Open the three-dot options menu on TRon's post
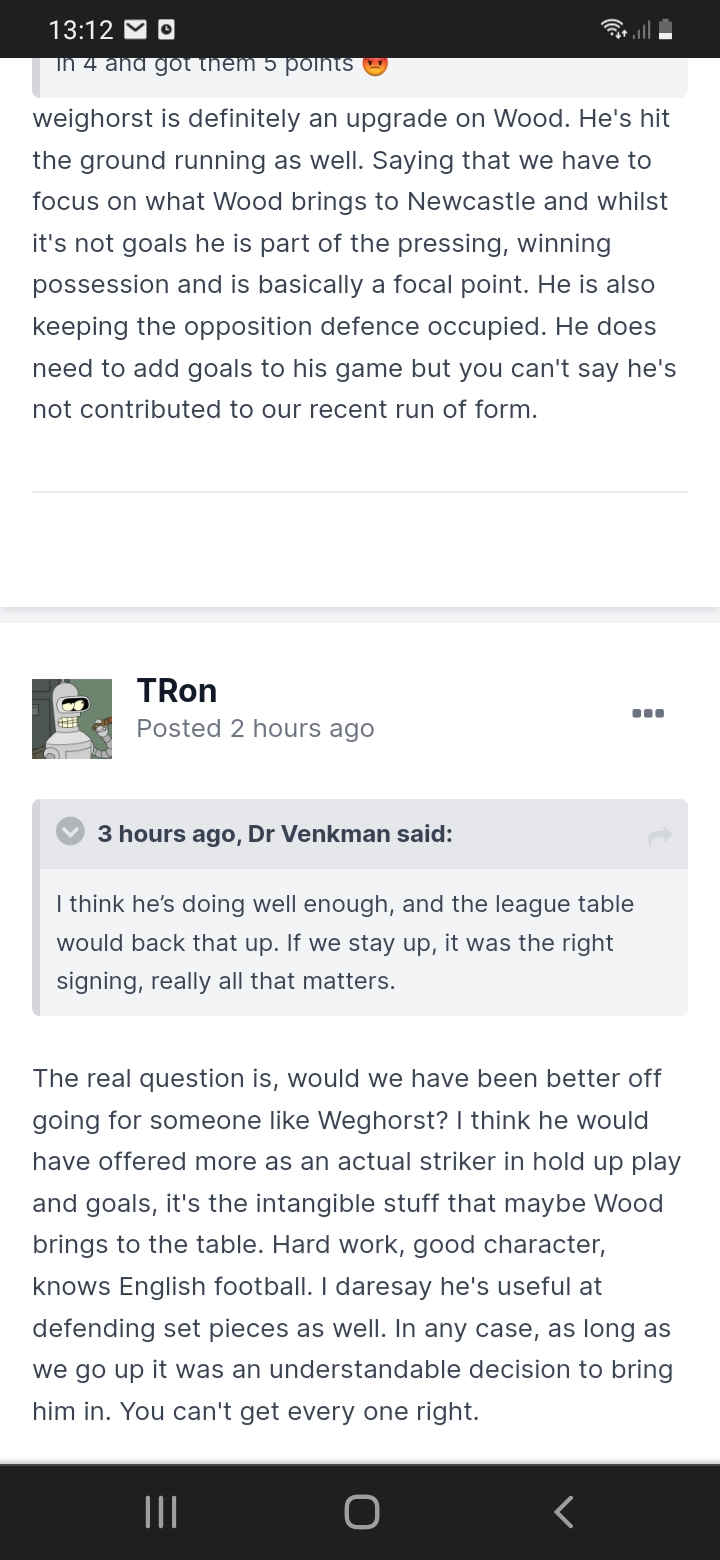720x1560 pixels. tap(648, 713)
